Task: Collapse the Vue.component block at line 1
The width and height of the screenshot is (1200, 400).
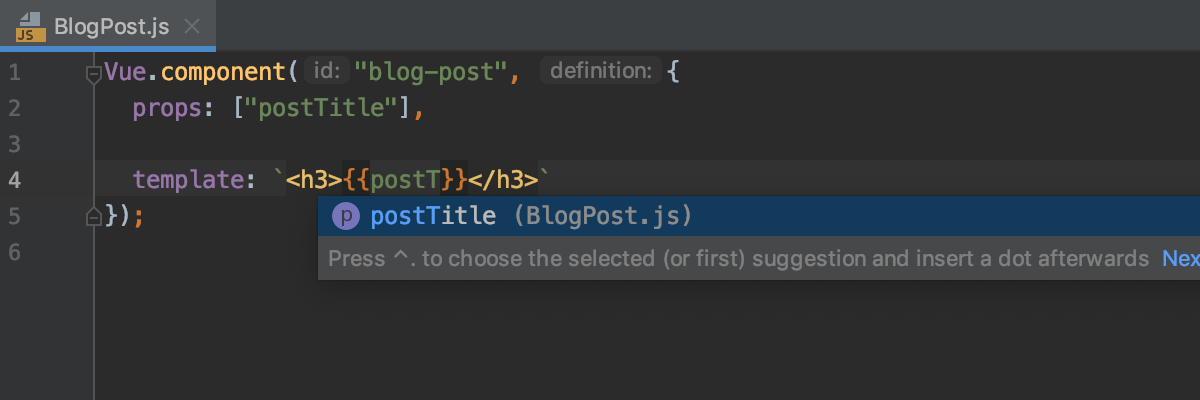Action: (94, 72)
